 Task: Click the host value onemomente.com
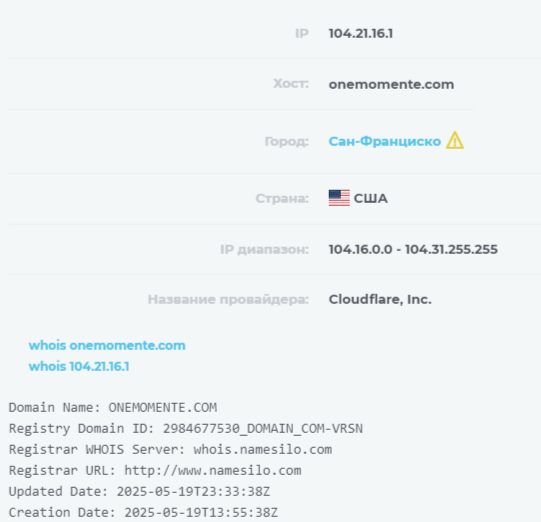point(391,84)
